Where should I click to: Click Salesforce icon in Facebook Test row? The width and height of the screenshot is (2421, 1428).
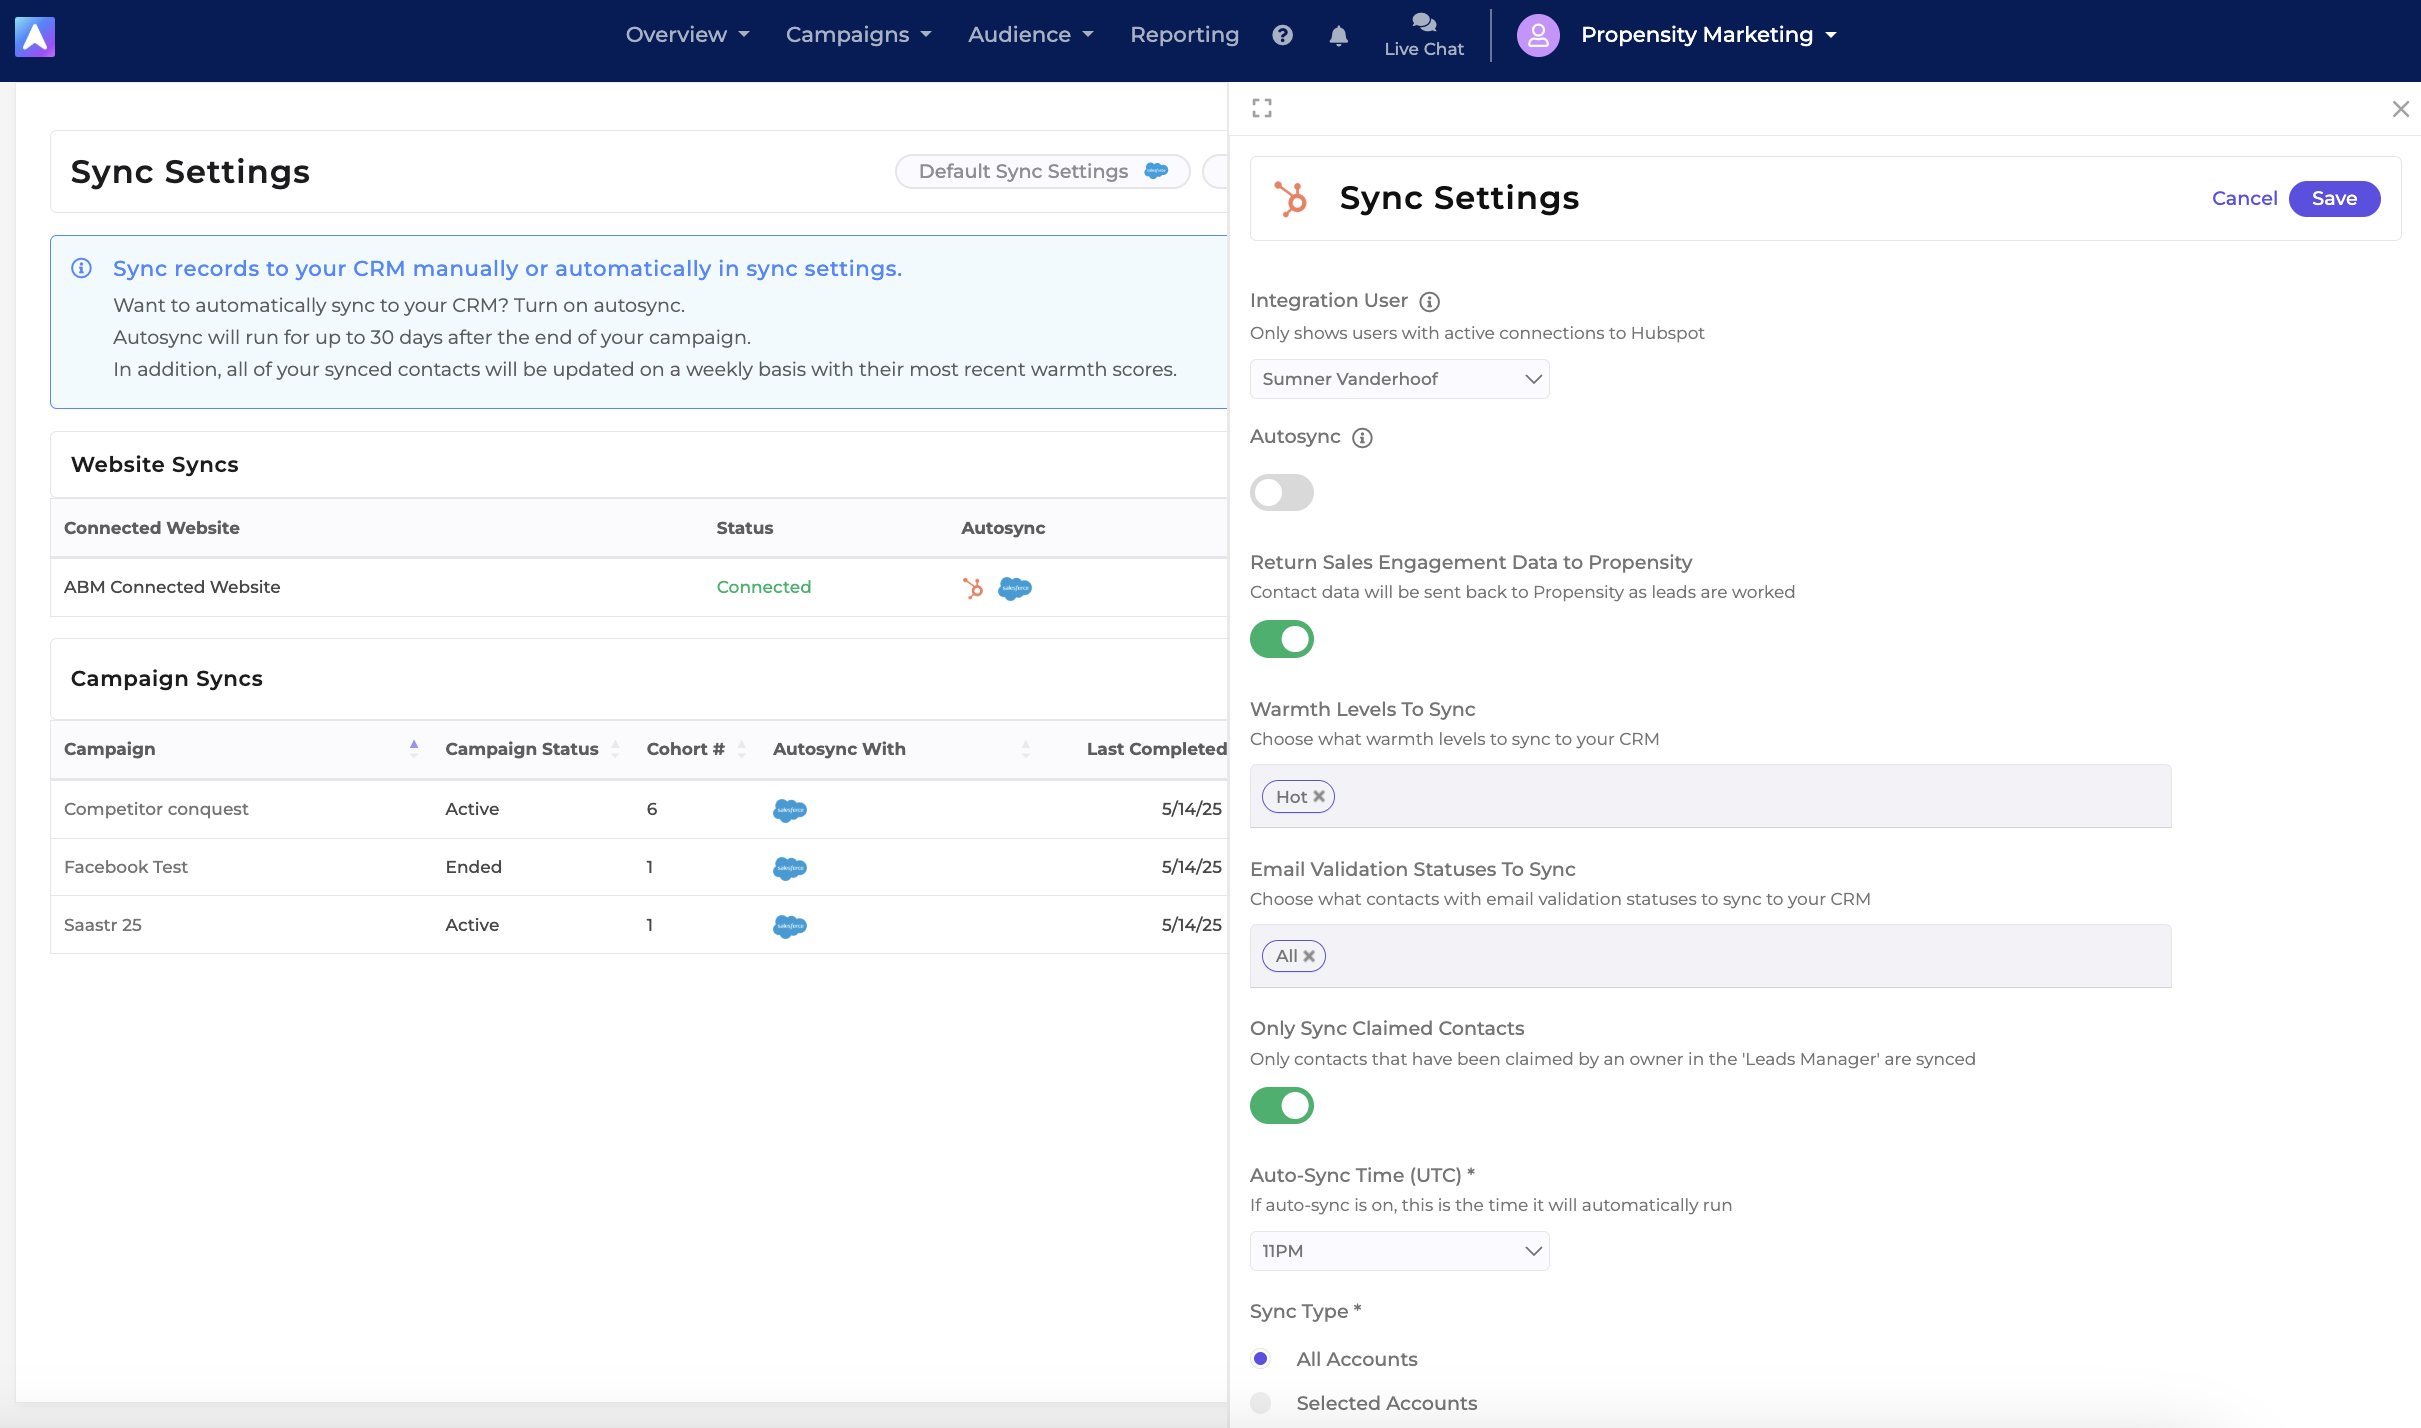[x=790, y=868]
